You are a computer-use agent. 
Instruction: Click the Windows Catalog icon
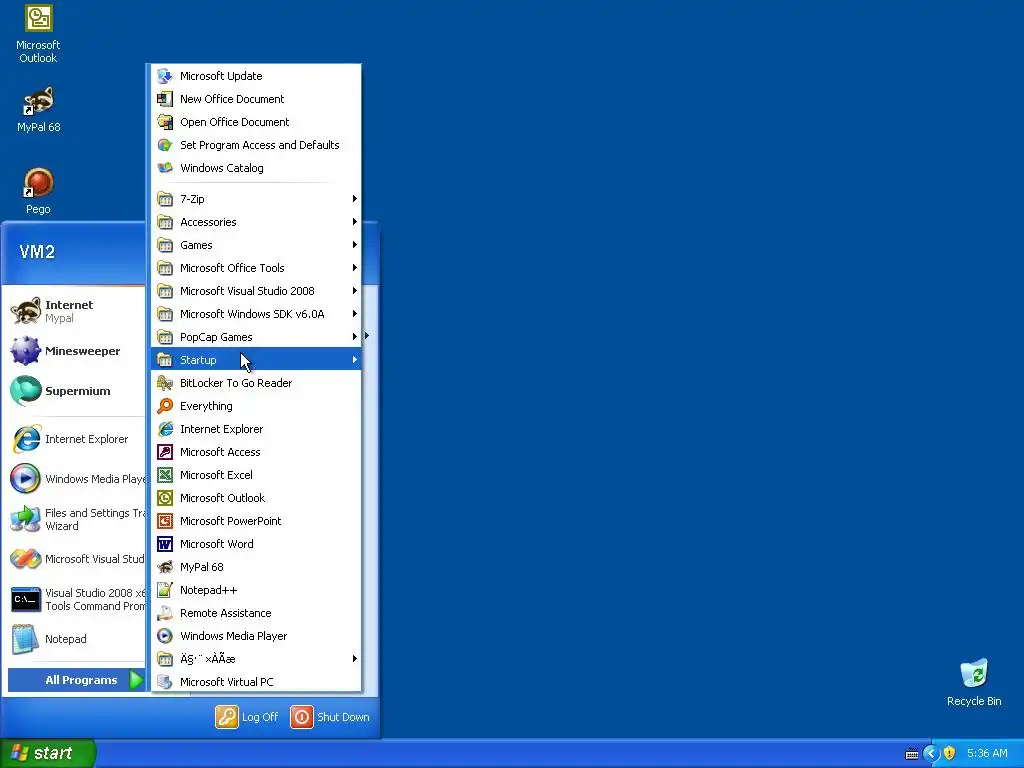[165, 168]
